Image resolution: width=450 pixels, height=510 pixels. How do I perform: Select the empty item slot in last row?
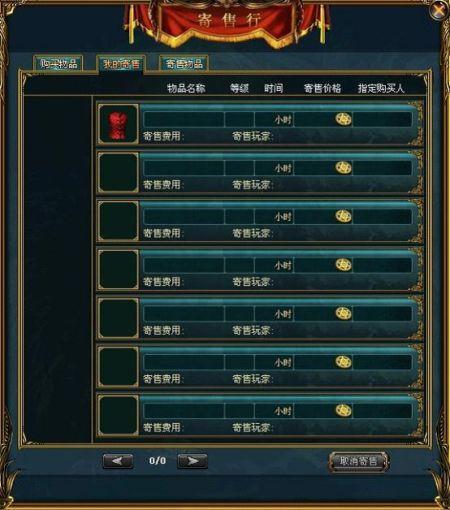[x=118, y=415]
